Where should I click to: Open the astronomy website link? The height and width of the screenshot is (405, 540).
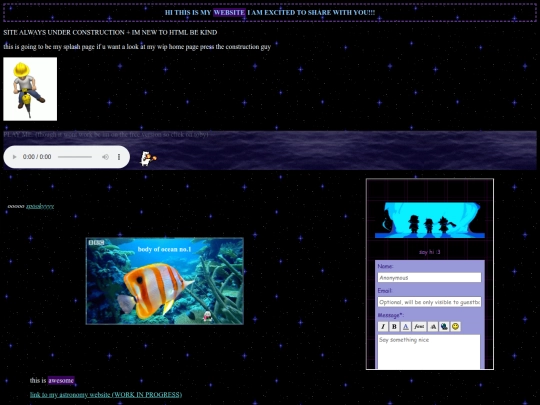(106, 395)
